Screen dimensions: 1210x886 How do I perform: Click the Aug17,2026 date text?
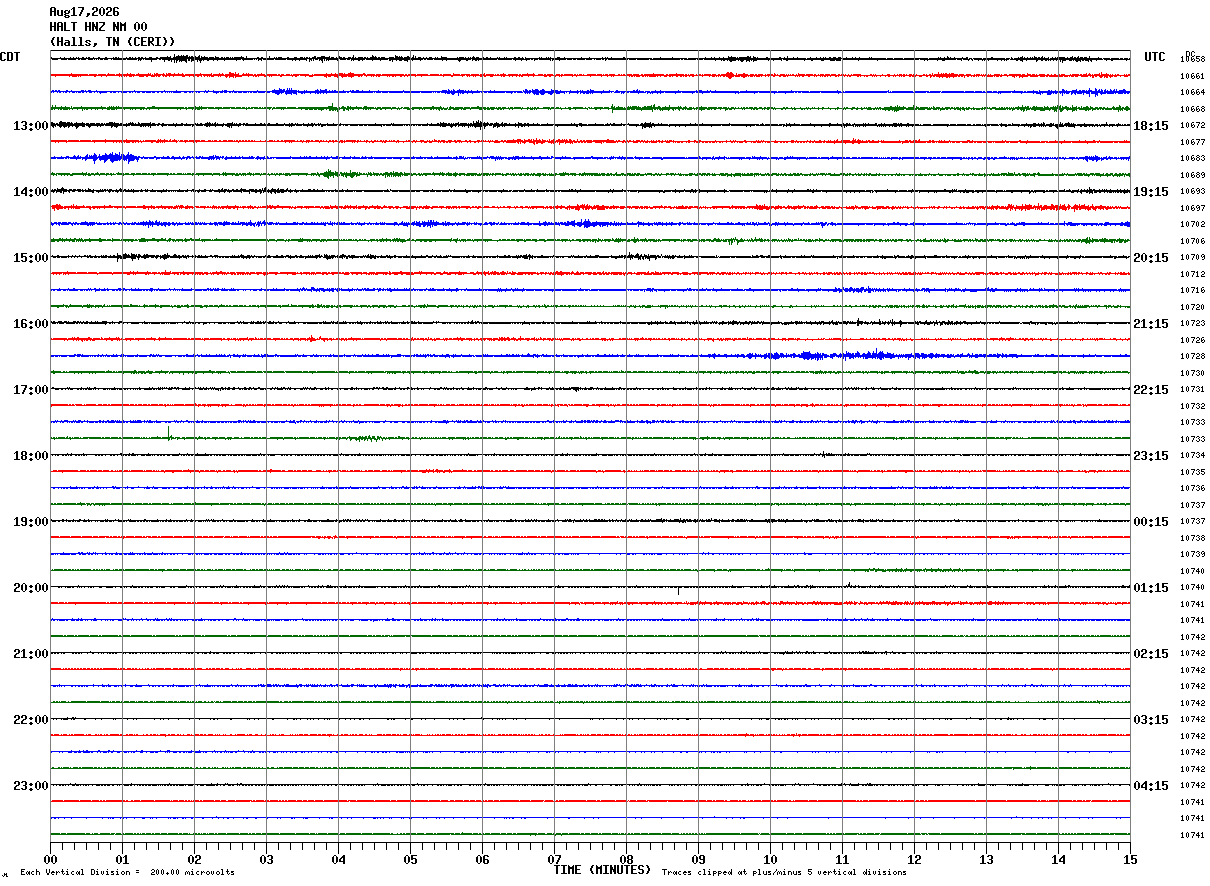point(84,12)
